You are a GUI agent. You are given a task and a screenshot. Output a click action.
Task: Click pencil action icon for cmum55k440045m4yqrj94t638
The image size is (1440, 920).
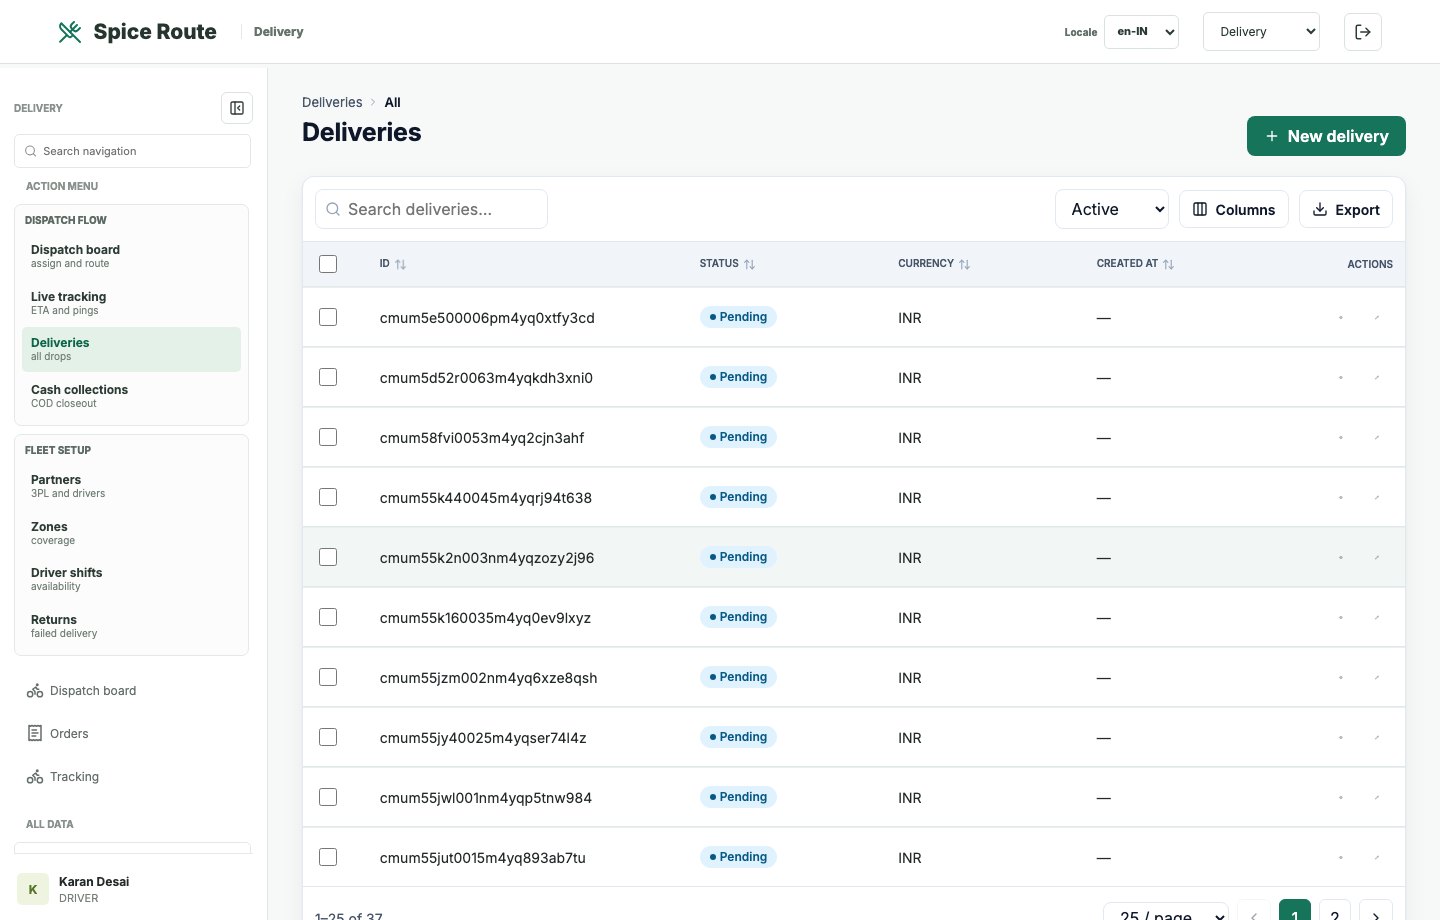pyautogui.click(x=1377, y=497)
